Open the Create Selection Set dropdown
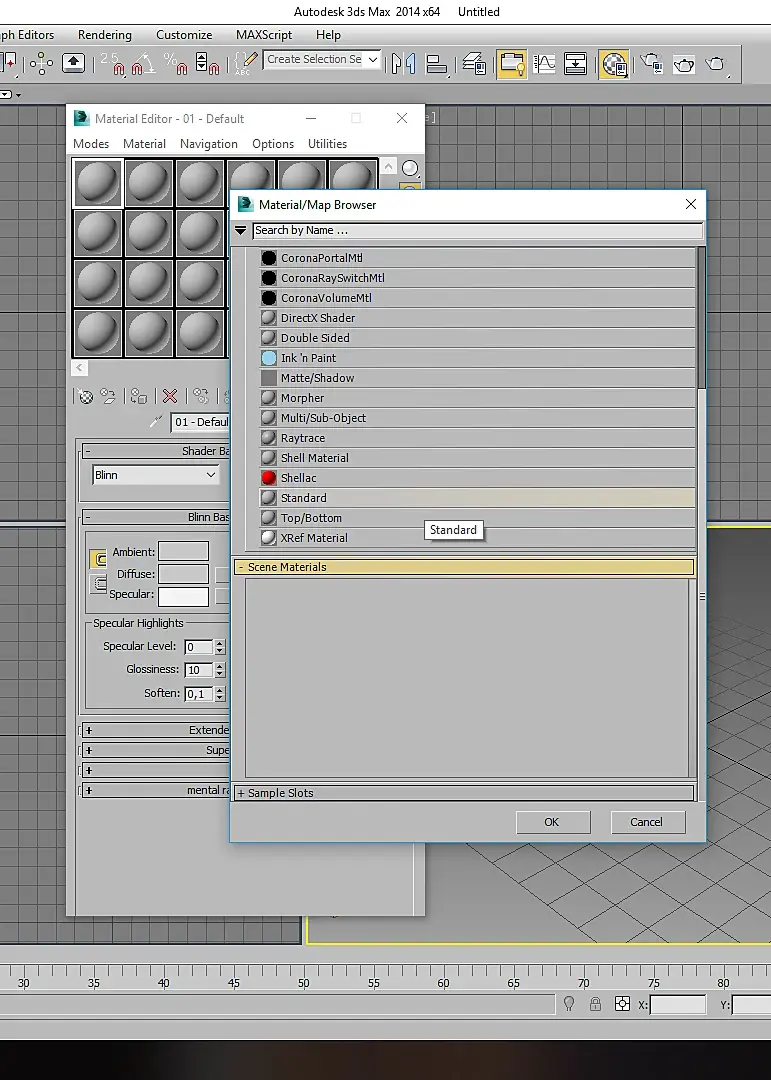Image resolution: width=771 pixels, height=1080 pixels. click(x=373, y=59)
